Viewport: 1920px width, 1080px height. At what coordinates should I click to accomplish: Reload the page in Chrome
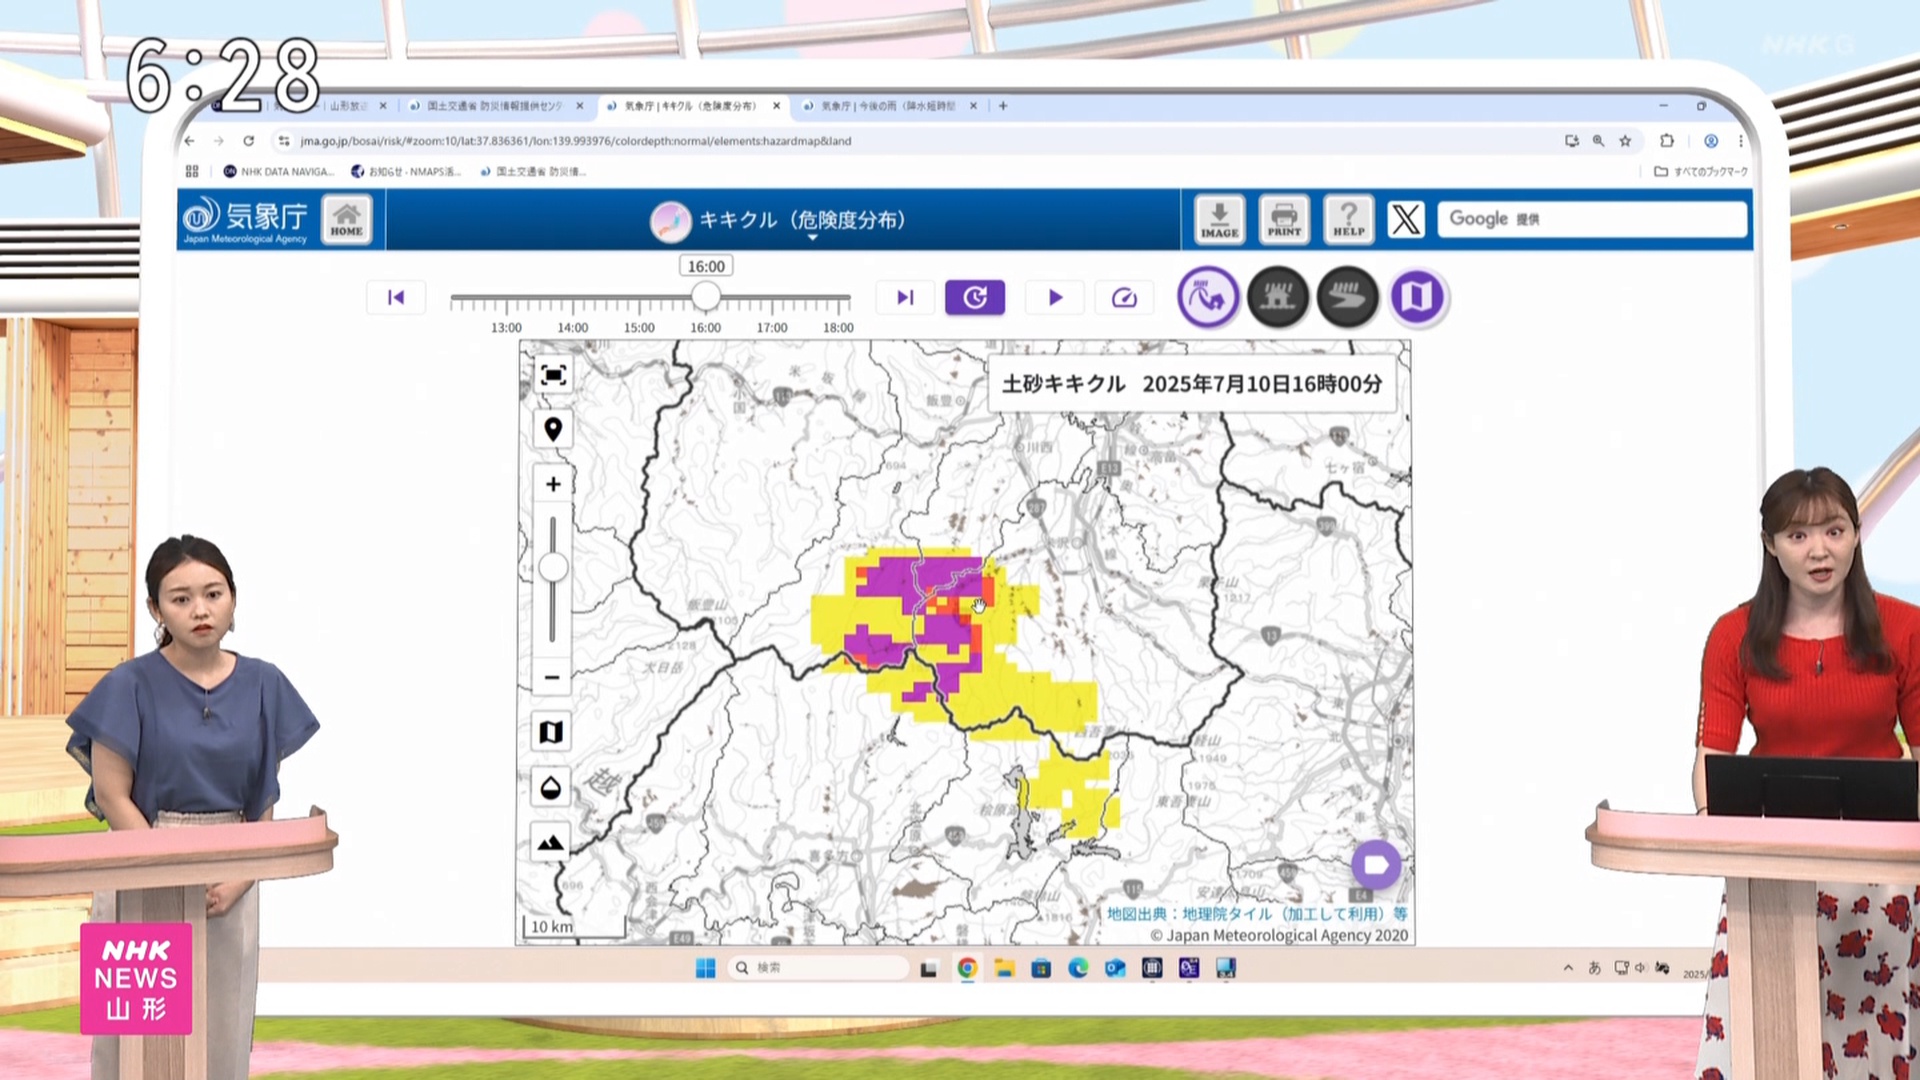pyautogui.click(x=248, y=141)
